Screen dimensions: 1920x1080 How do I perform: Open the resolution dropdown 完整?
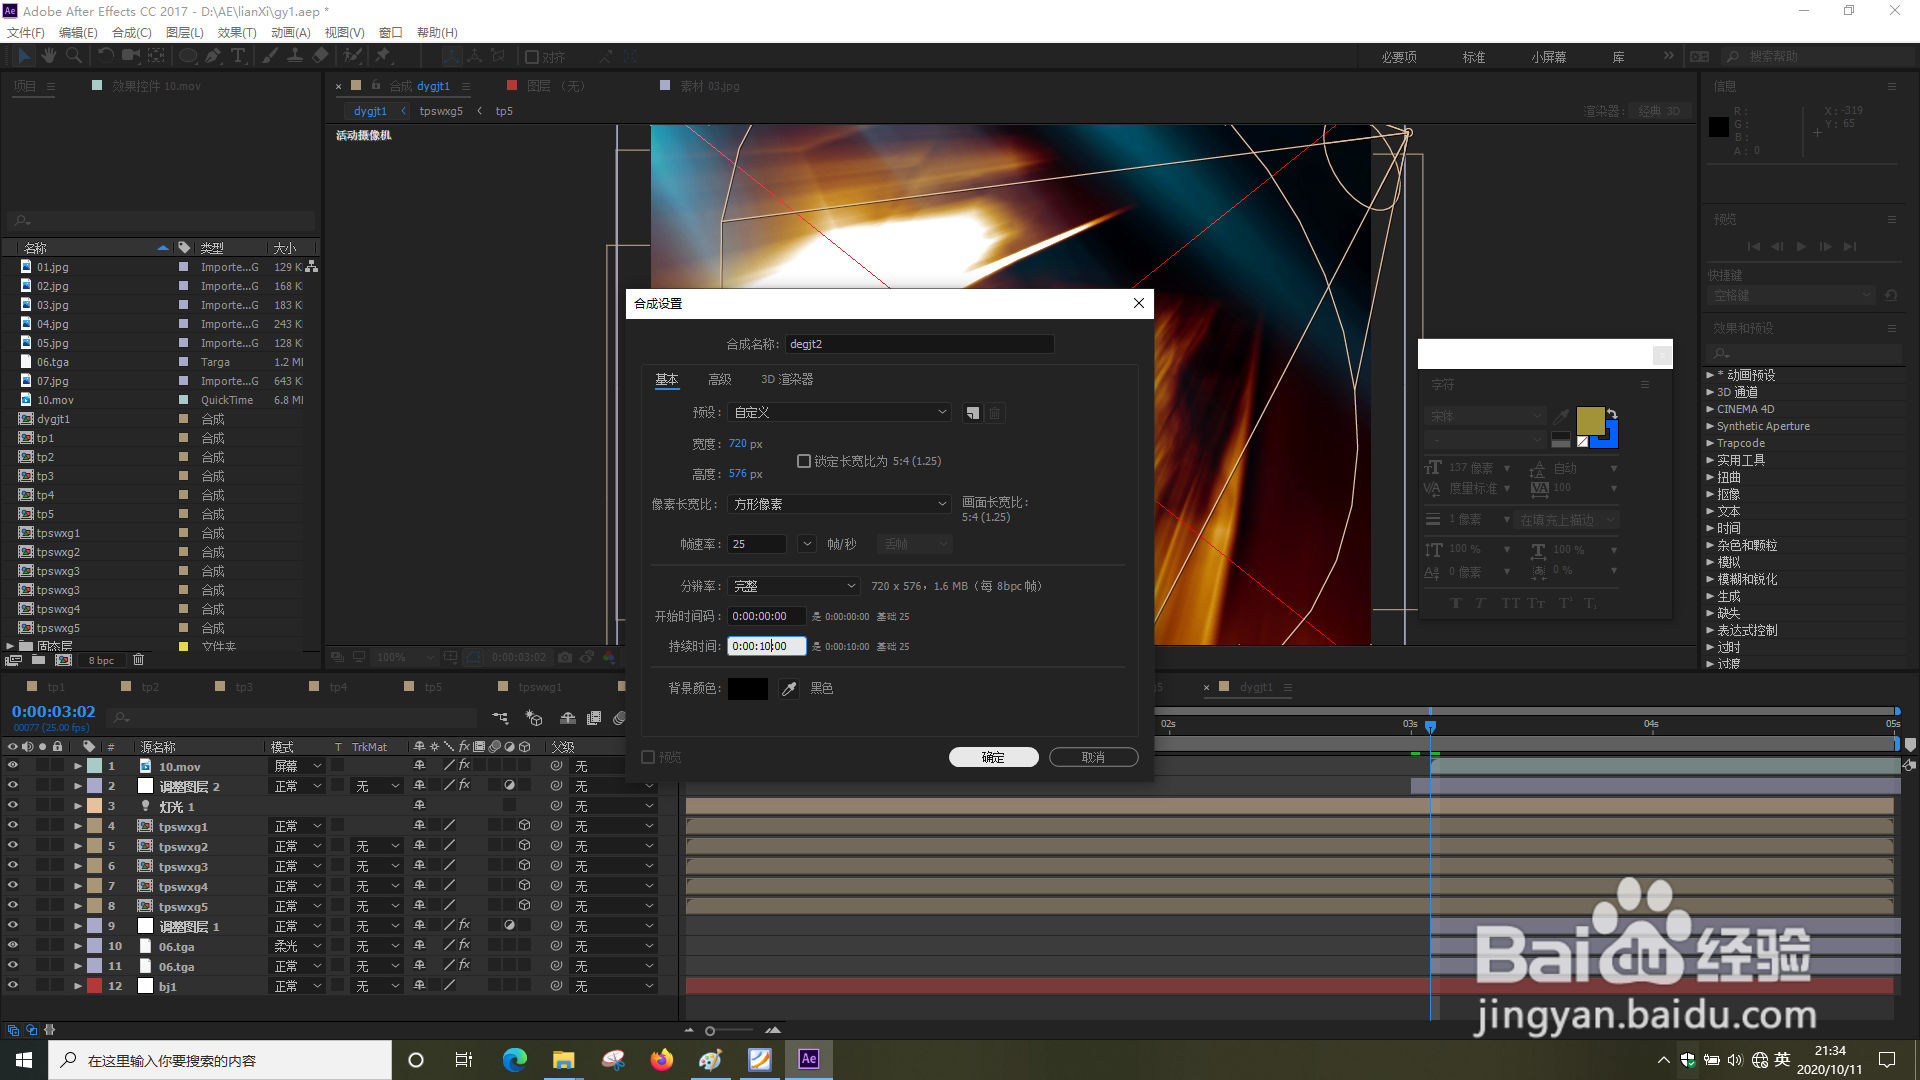[x=794, y=586]
